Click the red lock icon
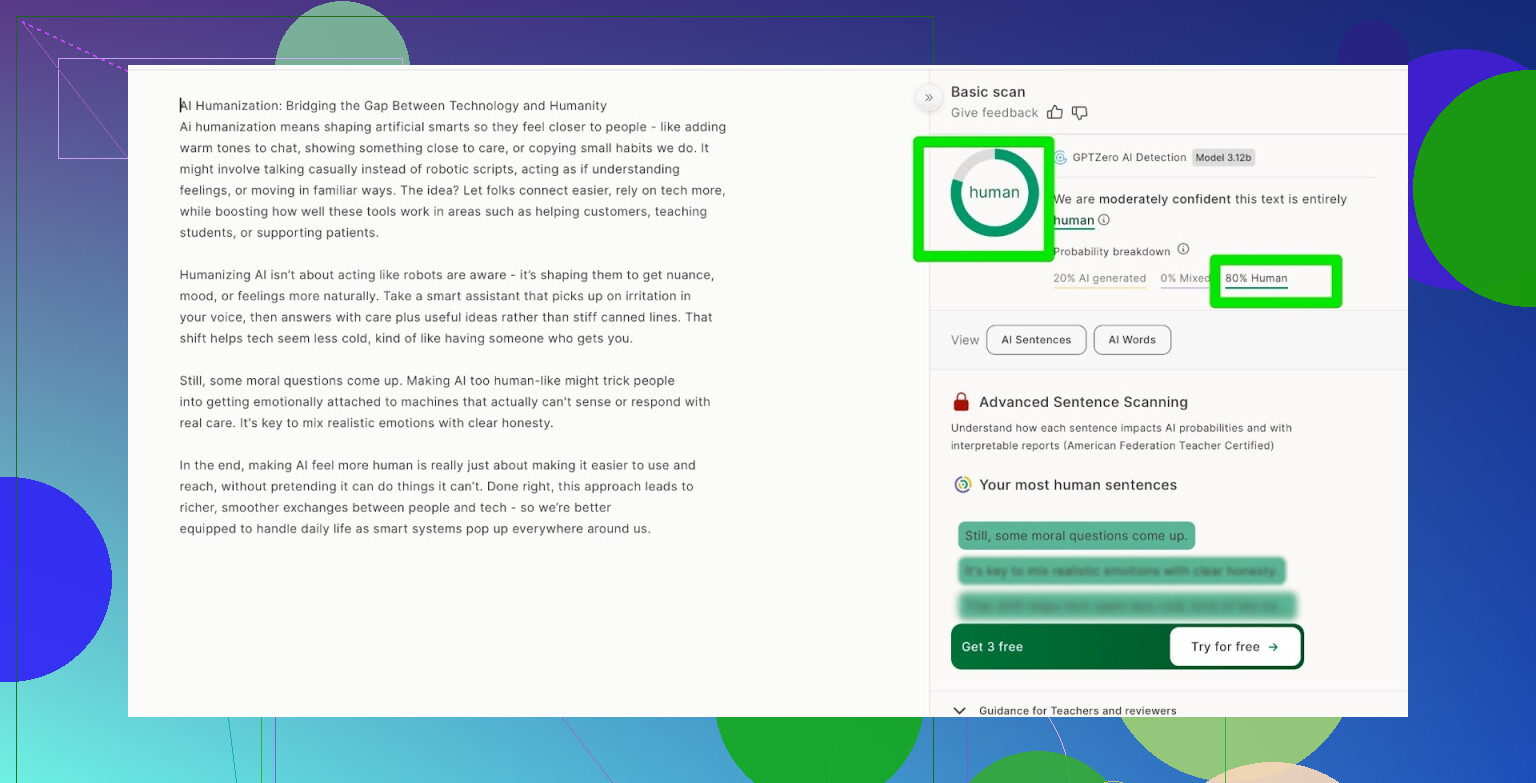This screenshot has height=783, width=1536. click(x=961, y=402)
